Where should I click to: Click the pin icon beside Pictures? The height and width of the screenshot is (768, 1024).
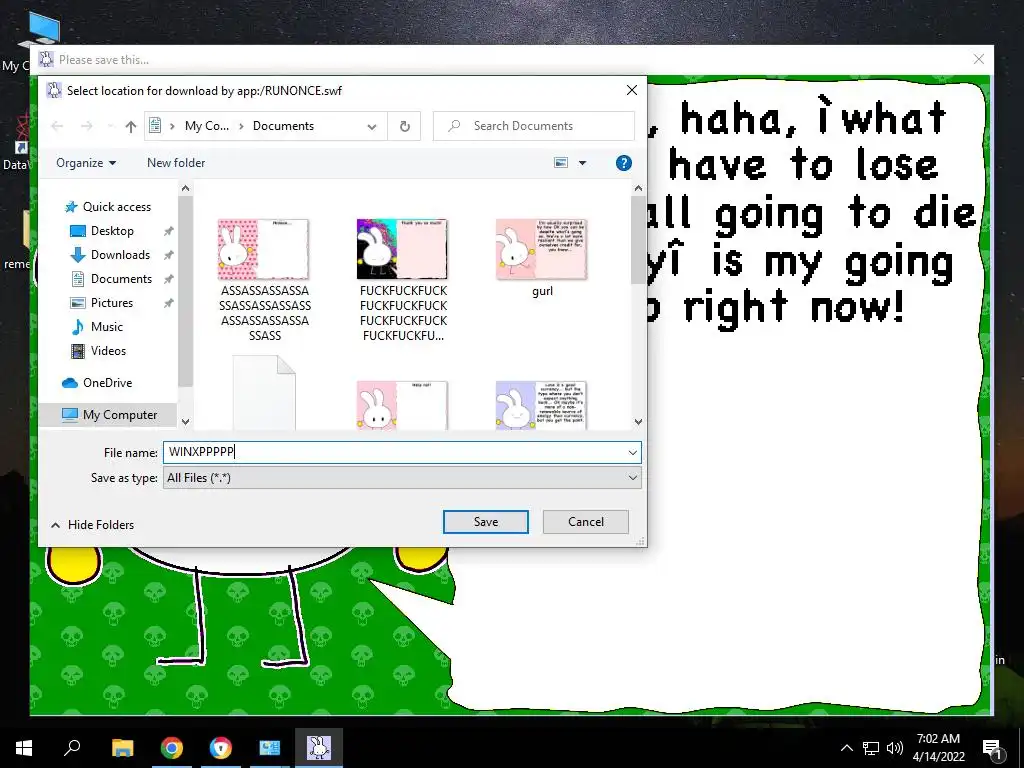[x=168, y=303]
